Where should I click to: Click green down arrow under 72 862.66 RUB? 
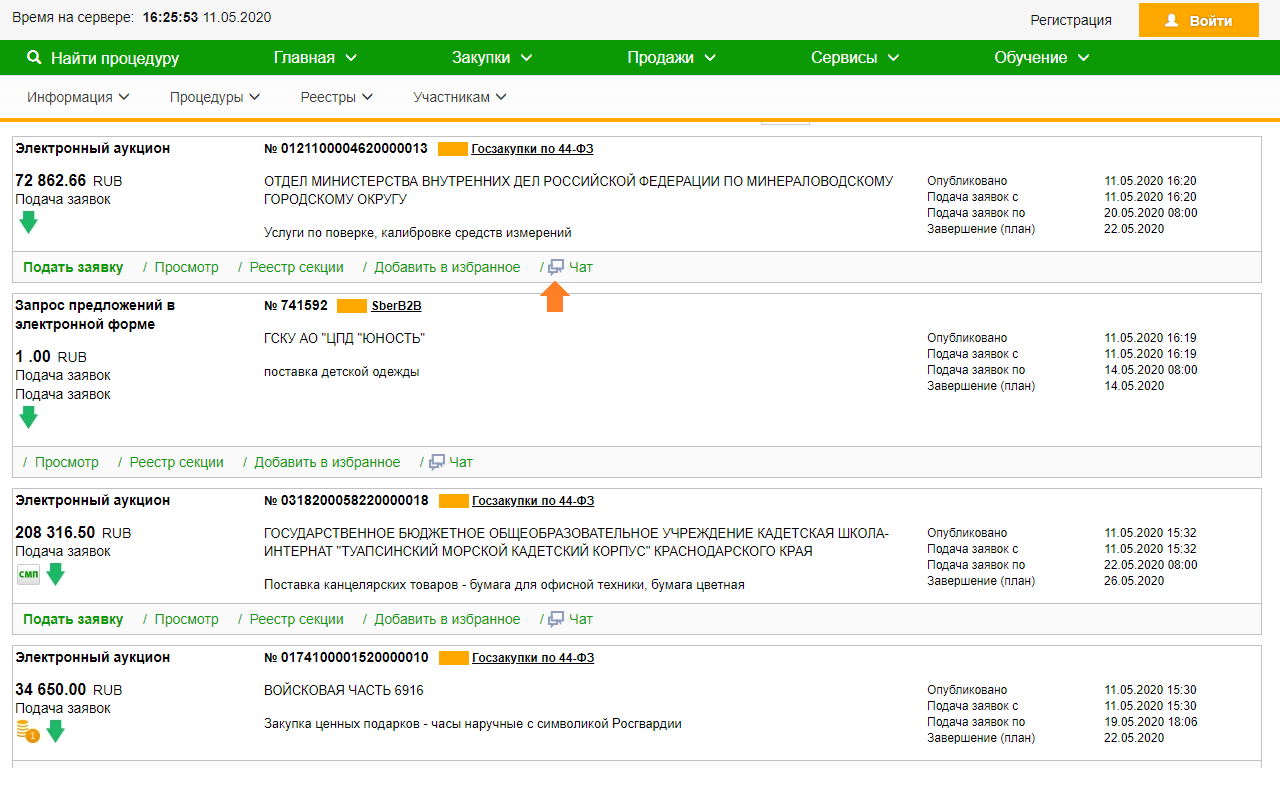28,222
